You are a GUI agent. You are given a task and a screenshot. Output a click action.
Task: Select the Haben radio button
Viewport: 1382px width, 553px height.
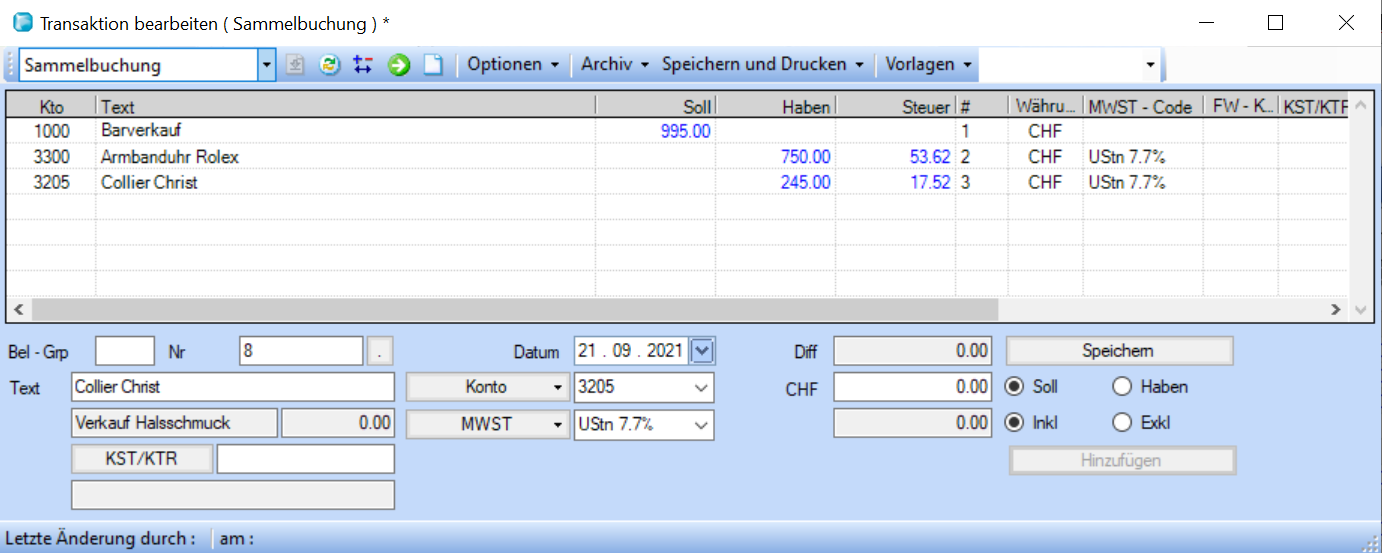click(1122, 387)
